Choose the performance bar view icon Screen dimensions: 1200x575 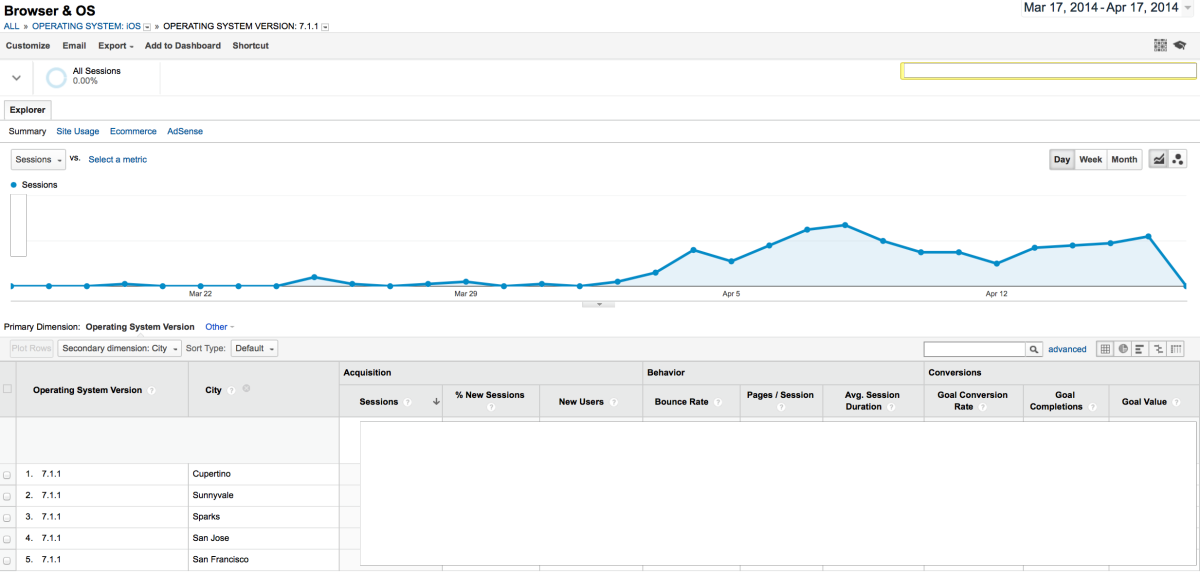pyautogui.click(x=1141, y=349)
